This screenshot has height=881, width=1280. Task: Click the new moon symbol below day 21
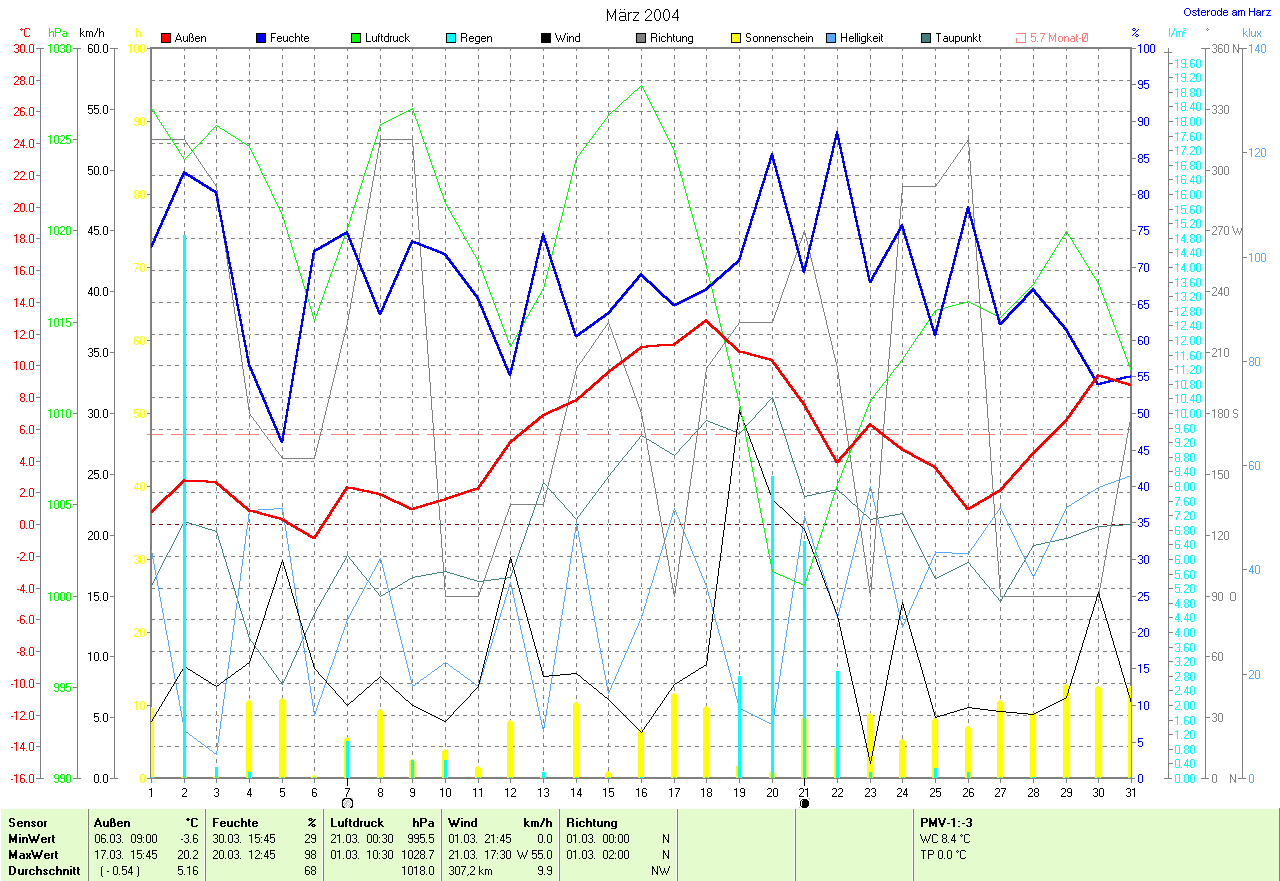point(804,802)
